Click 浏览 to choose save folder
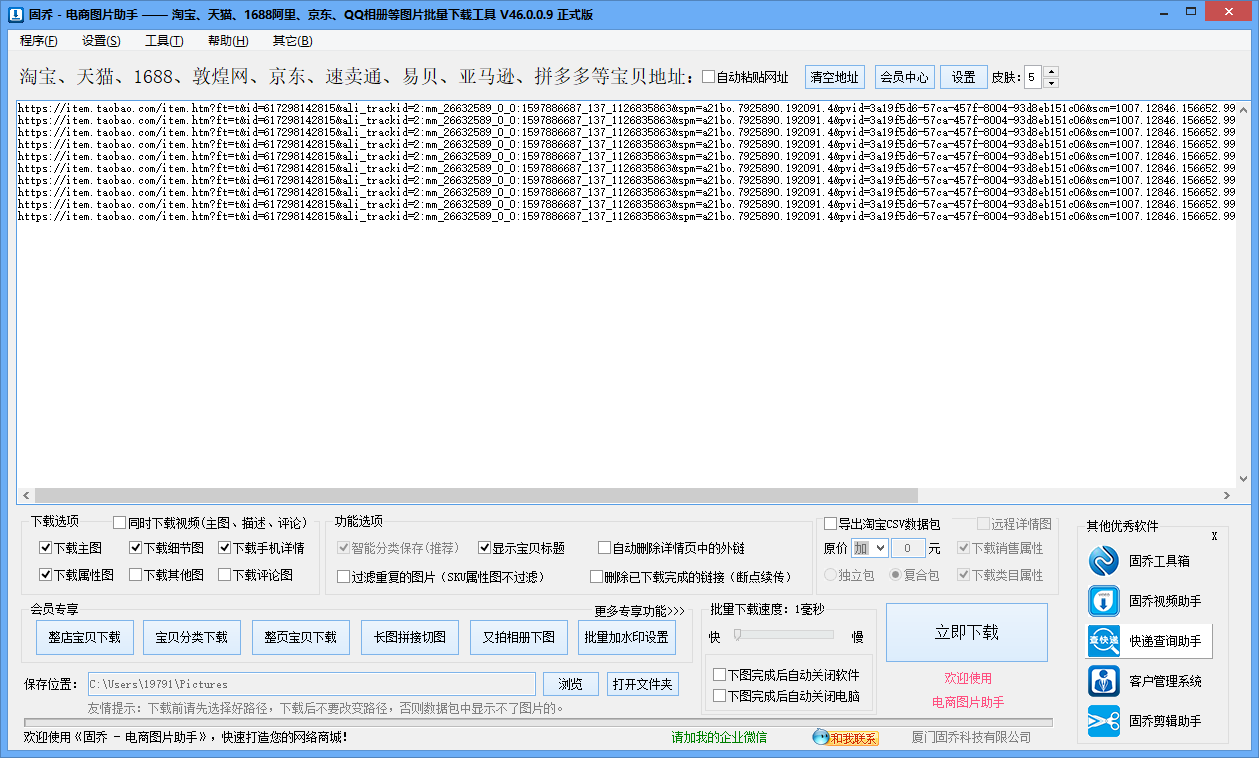Image resolution: width=1259 pixels, height=758 pixels. [570, 684]
